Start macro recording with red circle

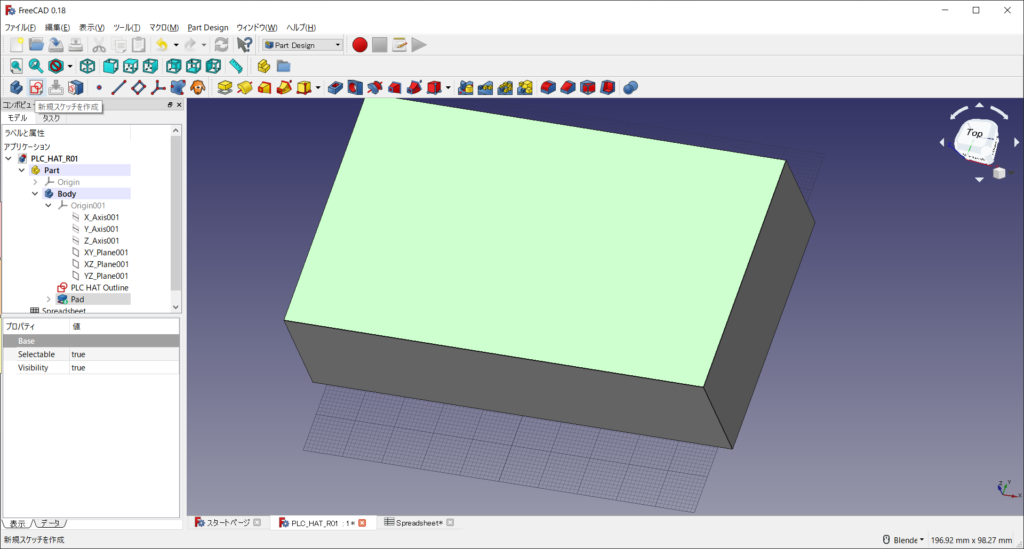point(360,44)
